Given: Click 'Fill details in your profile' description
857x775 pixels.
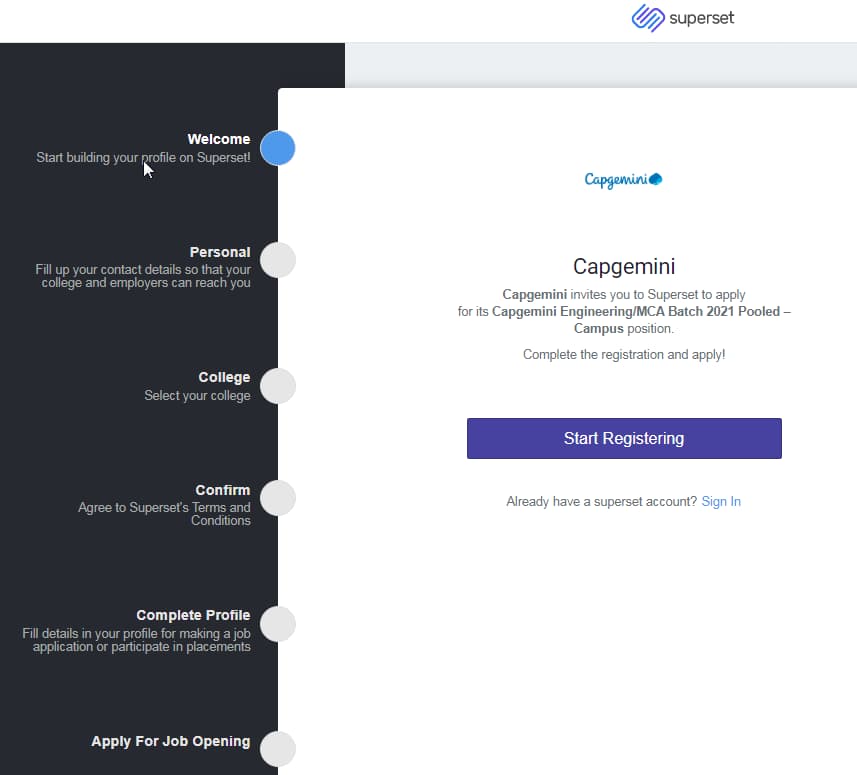Looking at the screenshot, I should (x=137, y=640).
